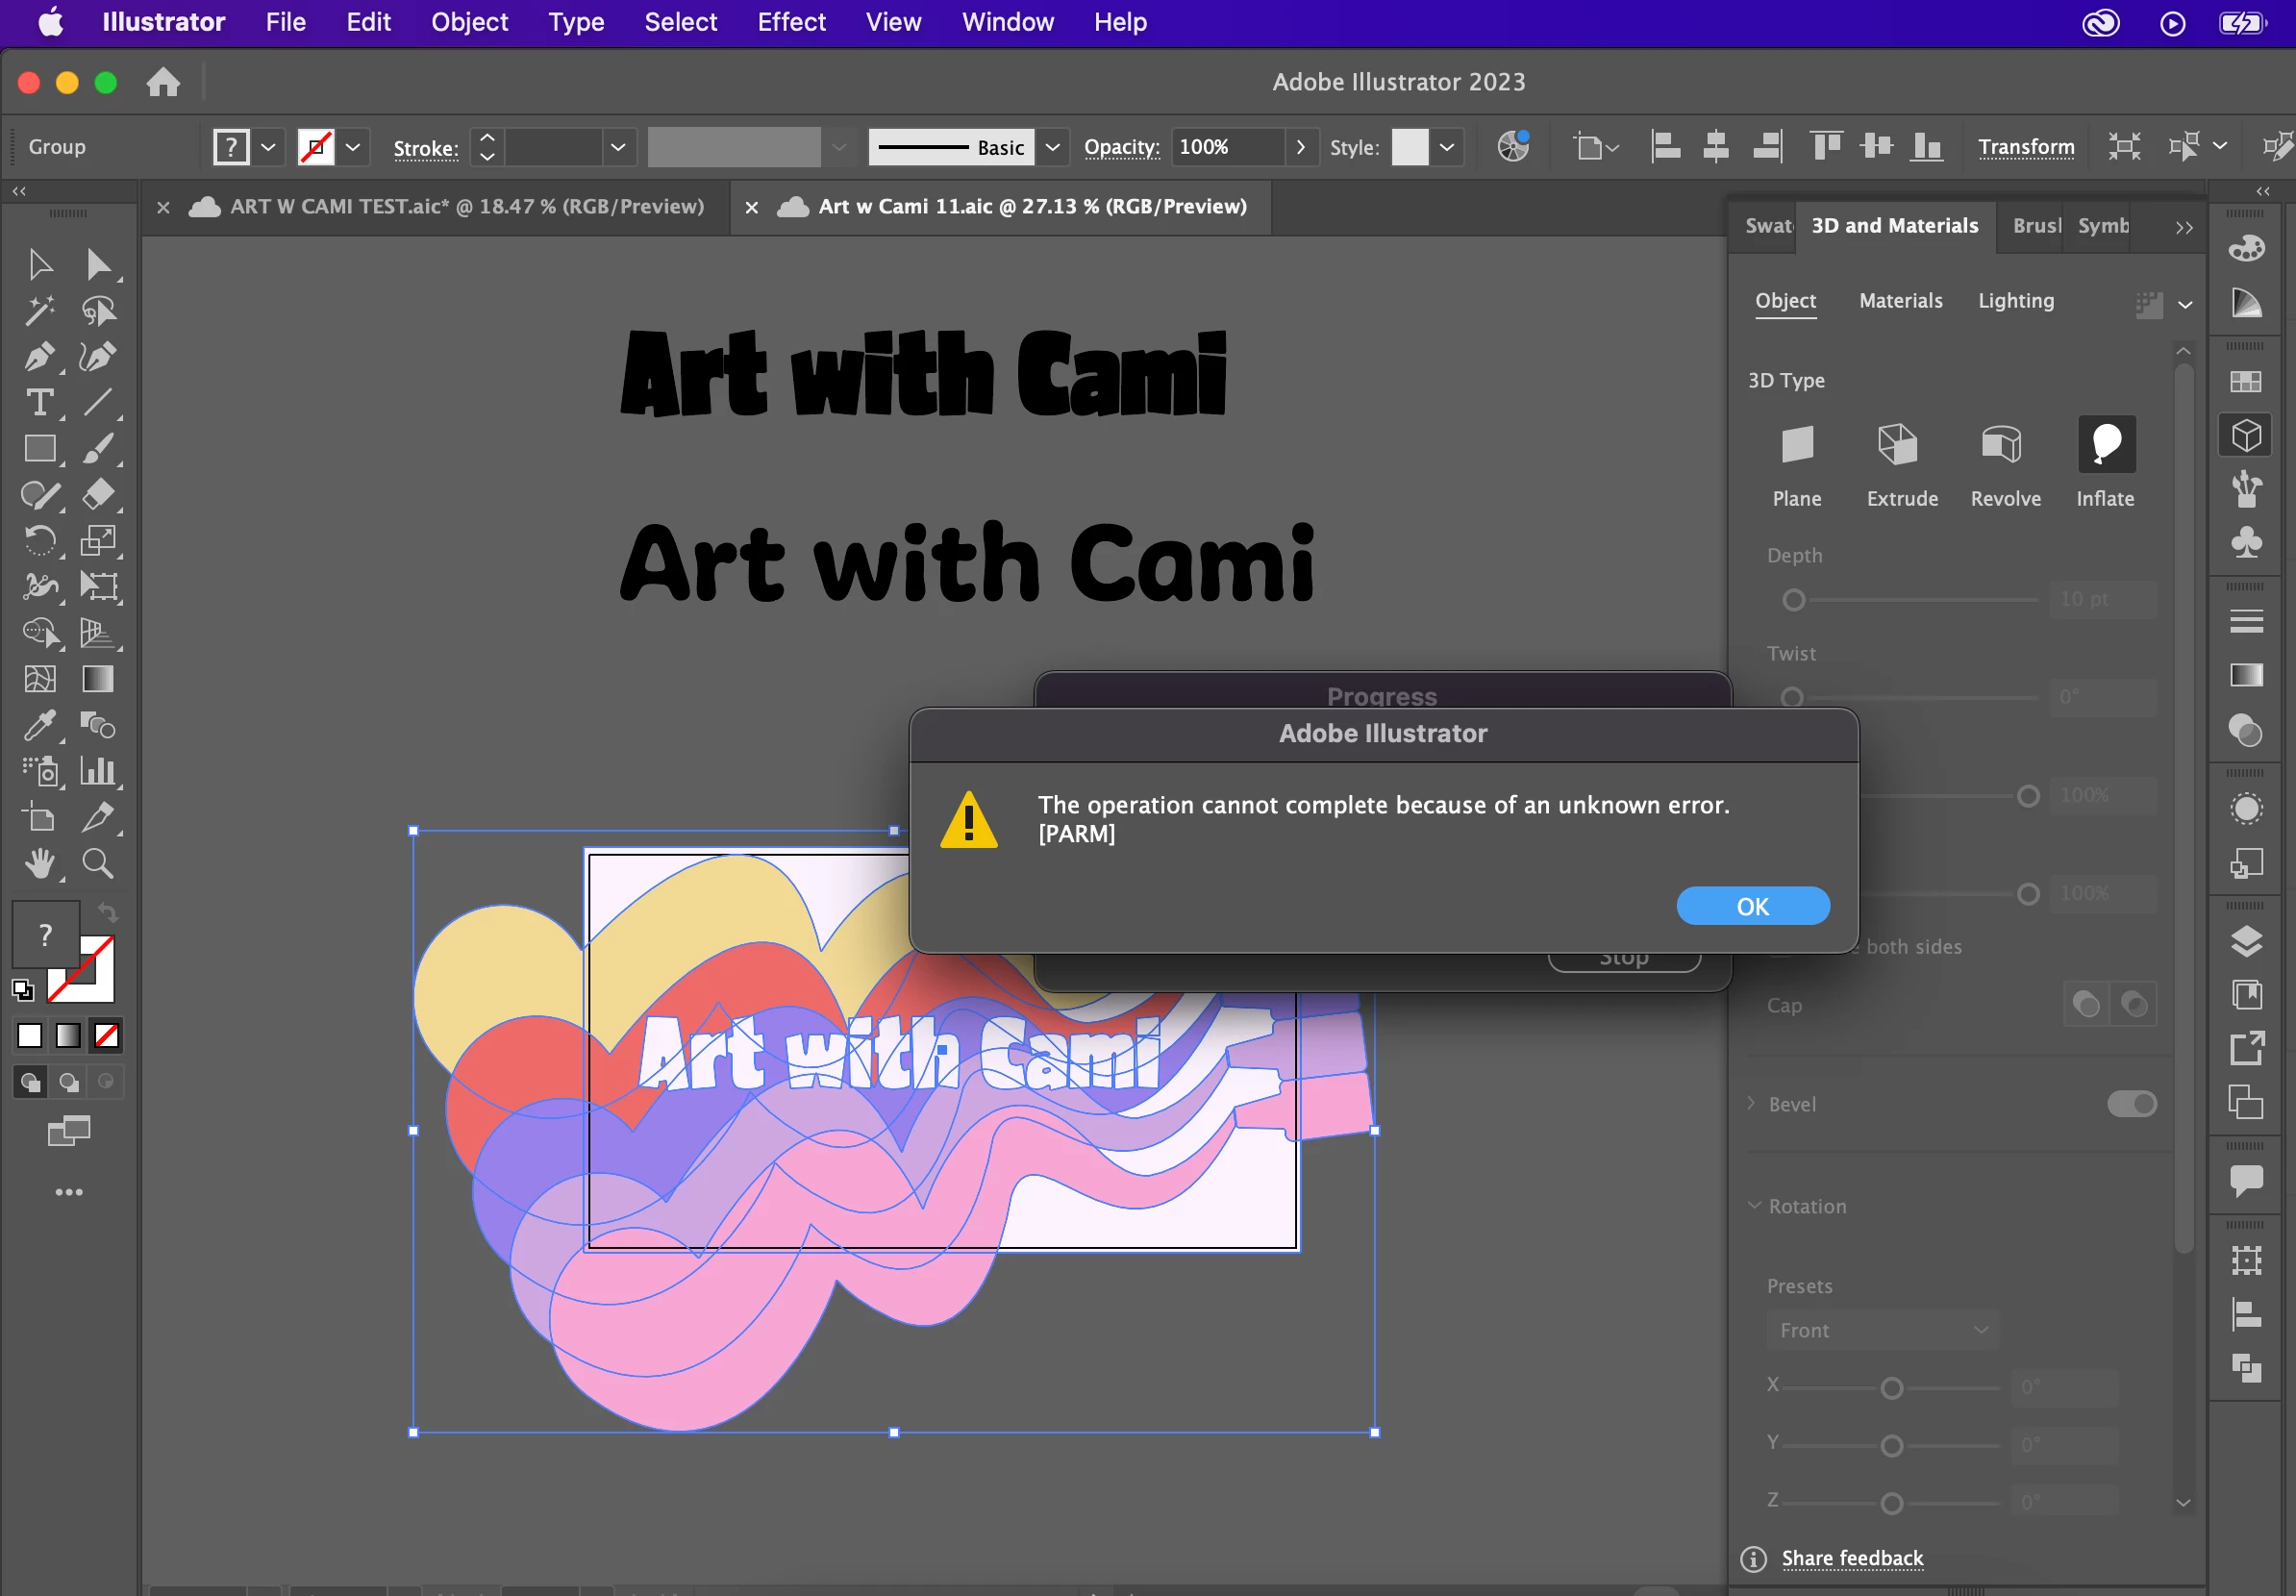Viewport: 2296px width, 1596px height.
Task: Select the Type tool
Action: point(39,403)
